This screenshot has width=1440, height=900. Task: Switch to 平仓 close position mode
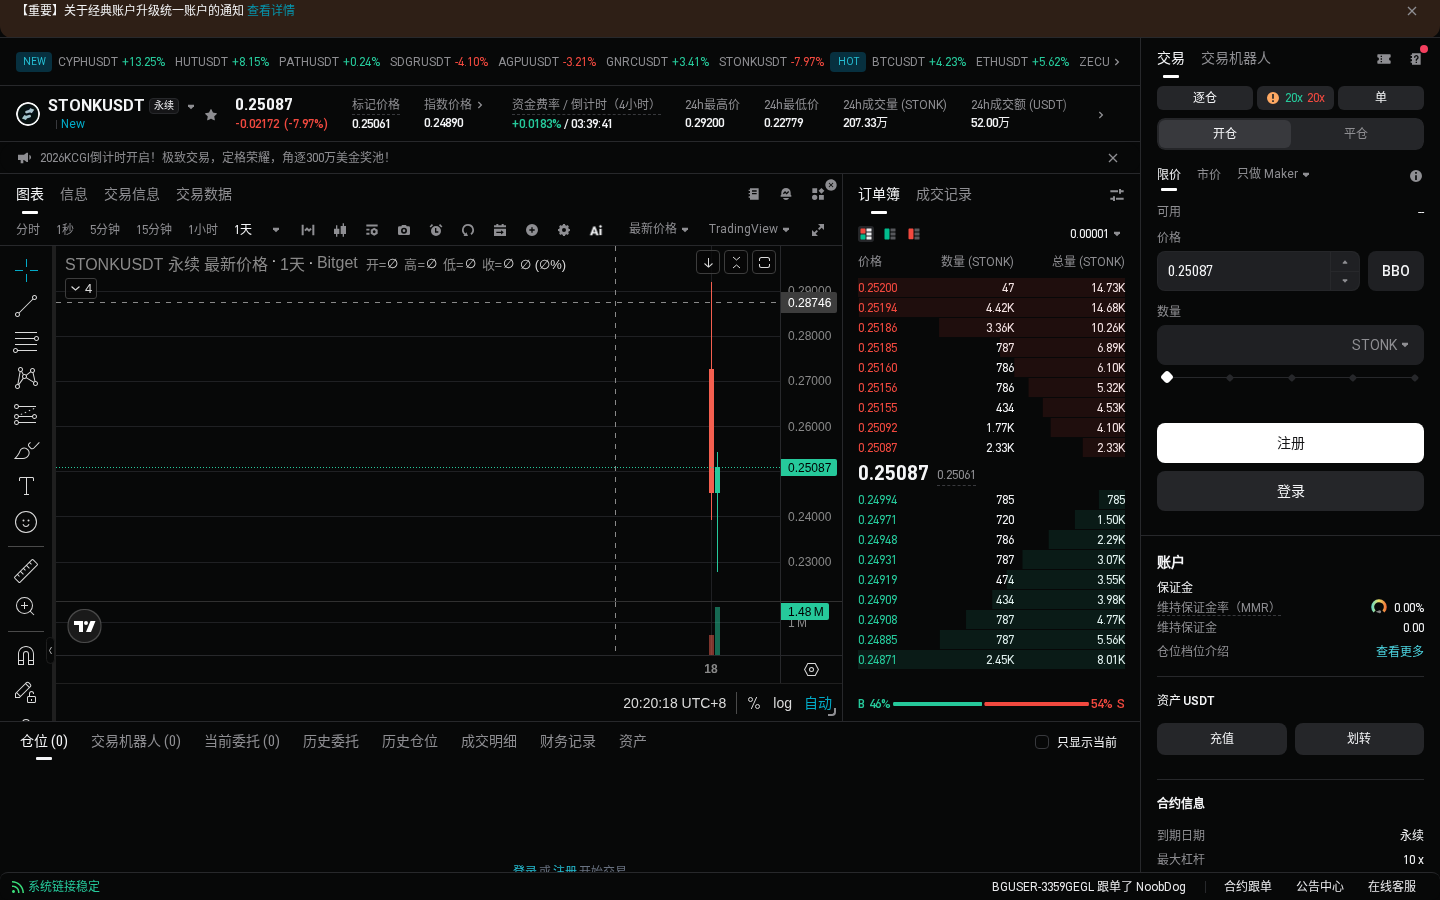coord(1356,134)
